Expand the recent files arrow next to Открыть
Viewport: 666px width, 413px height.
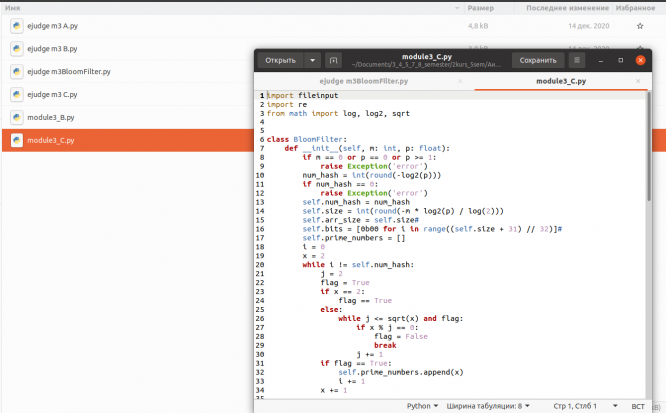point(313,60)
